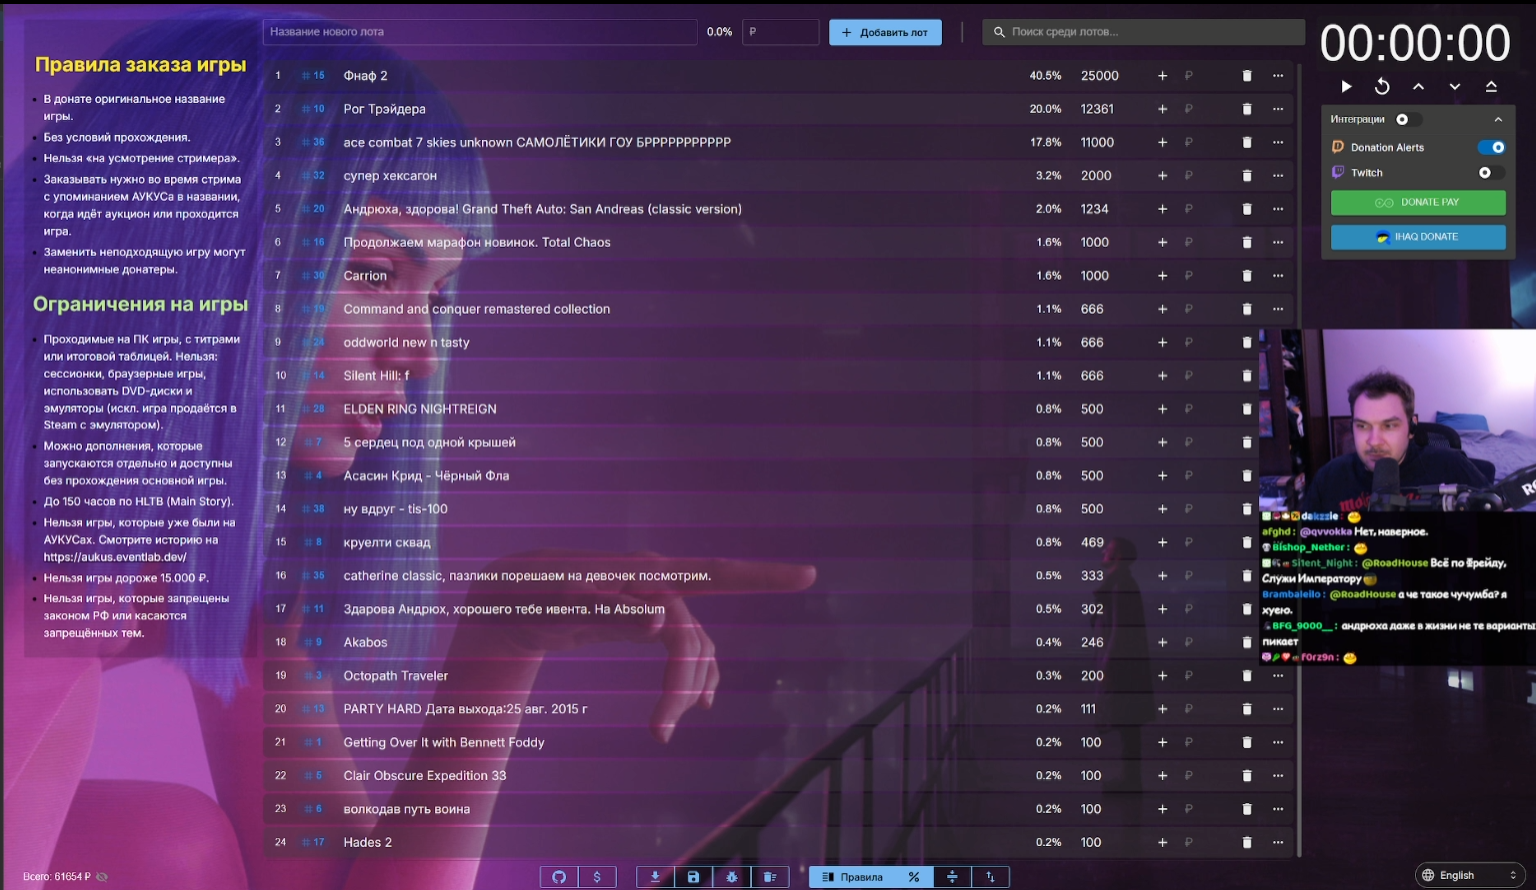Open the English language dropdown
This screenshot has width=1536, height=890.
point(1470,875)
